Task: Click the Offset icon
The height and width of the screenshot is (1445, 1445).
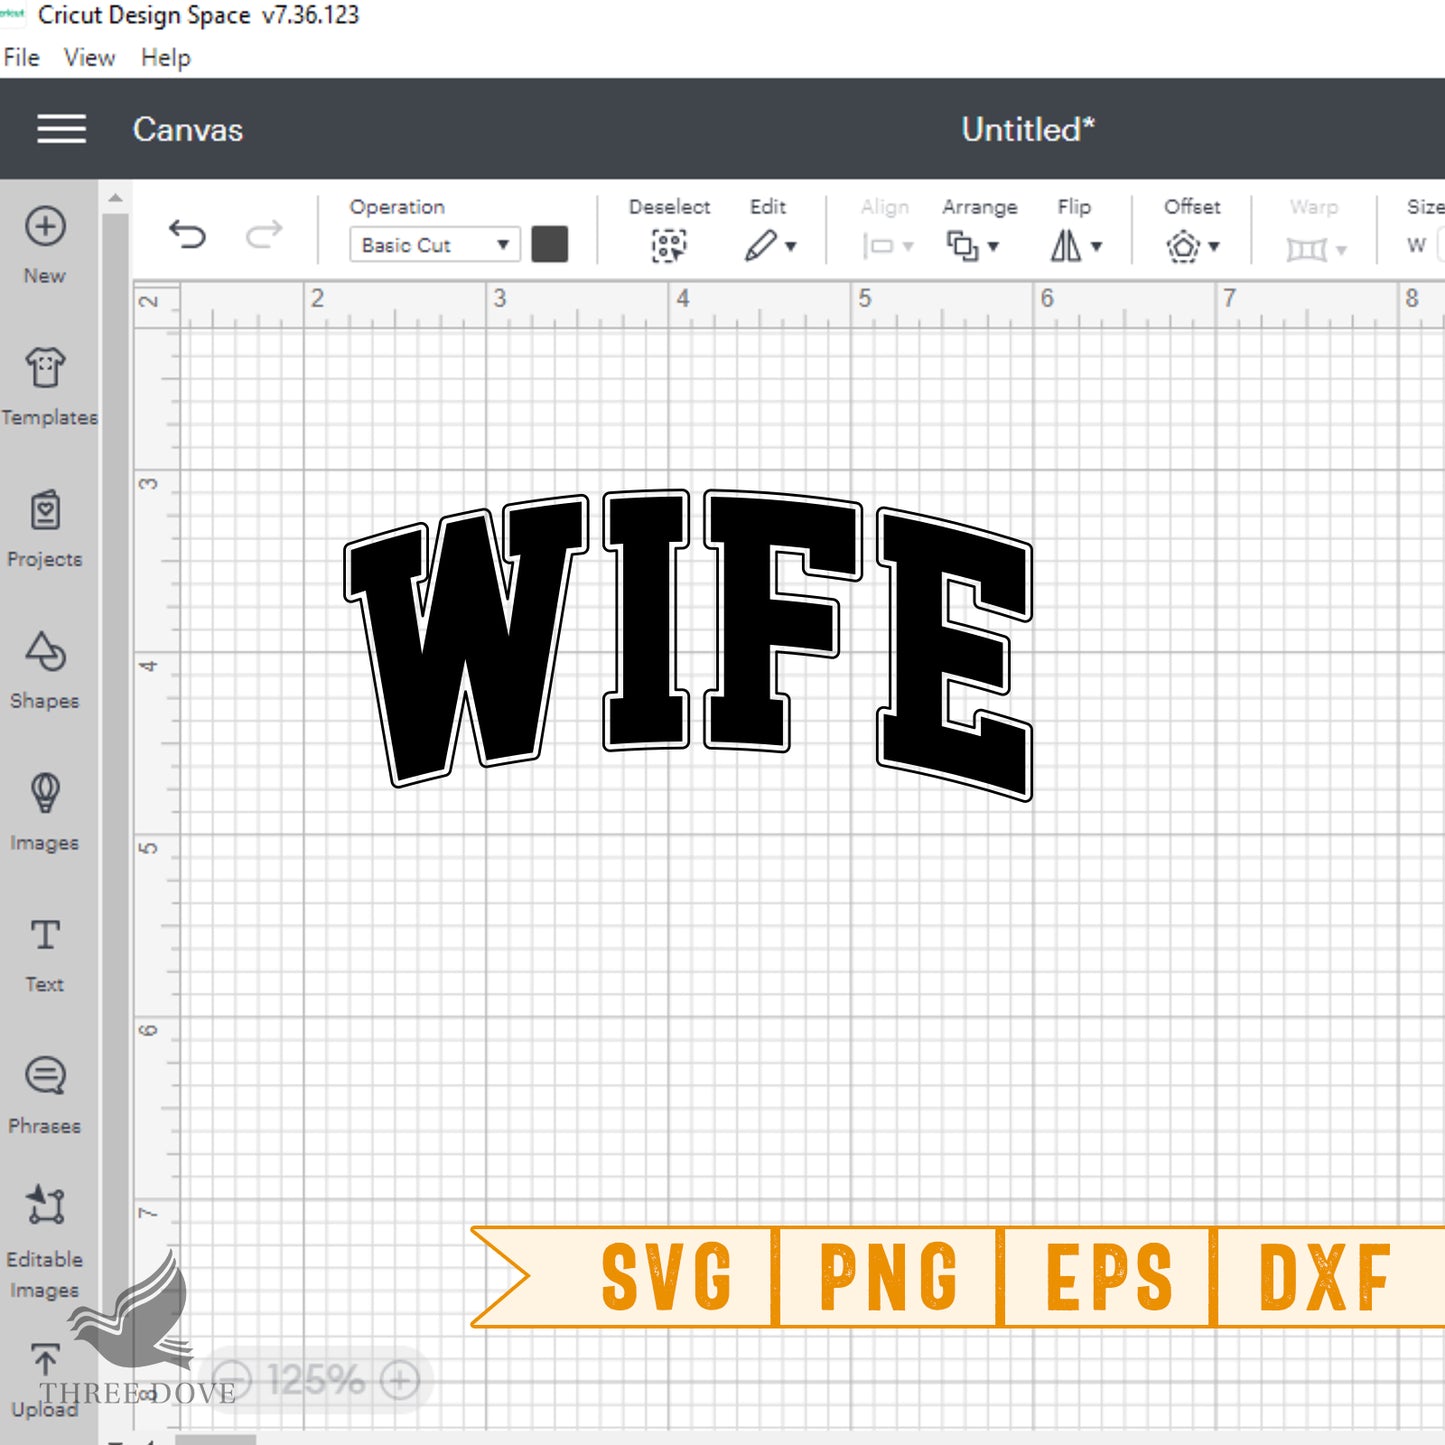Action: pyautogui.click(x=1183, y=246)
